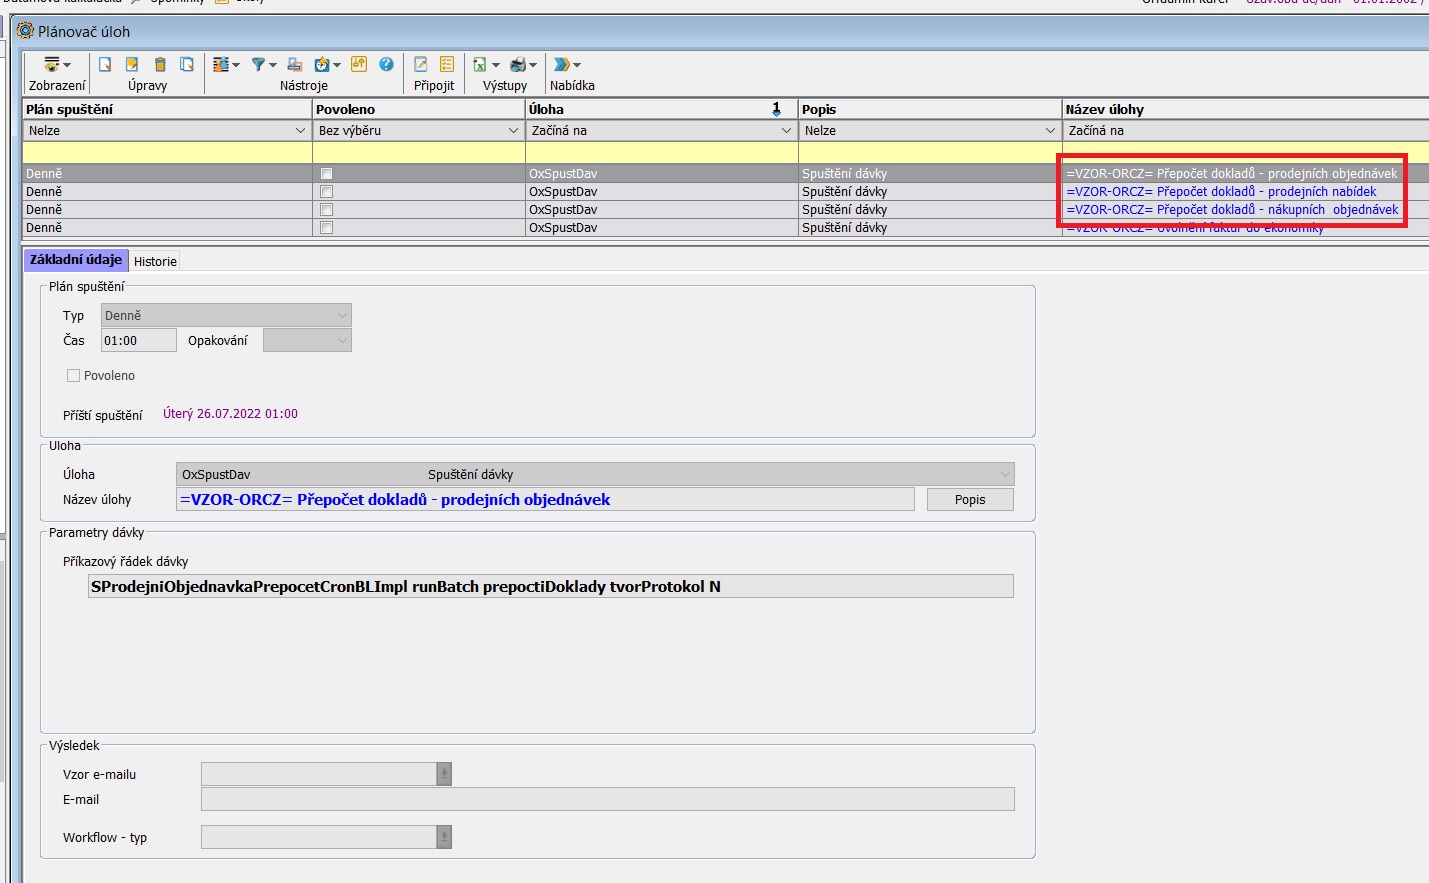Switch to the Historie tab
The width and height of the screenshot is (1429, 883).
[x=155, y=262]
